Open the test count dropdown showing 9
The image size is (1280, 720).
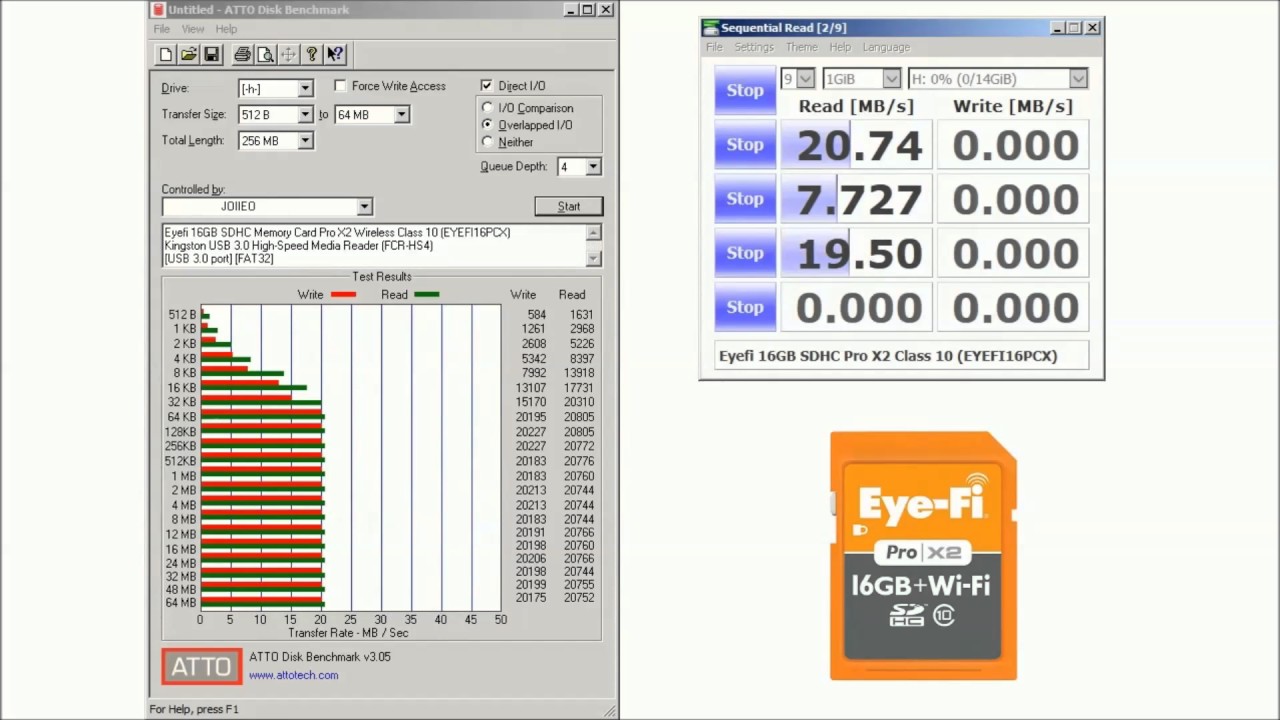coord(797,79)
